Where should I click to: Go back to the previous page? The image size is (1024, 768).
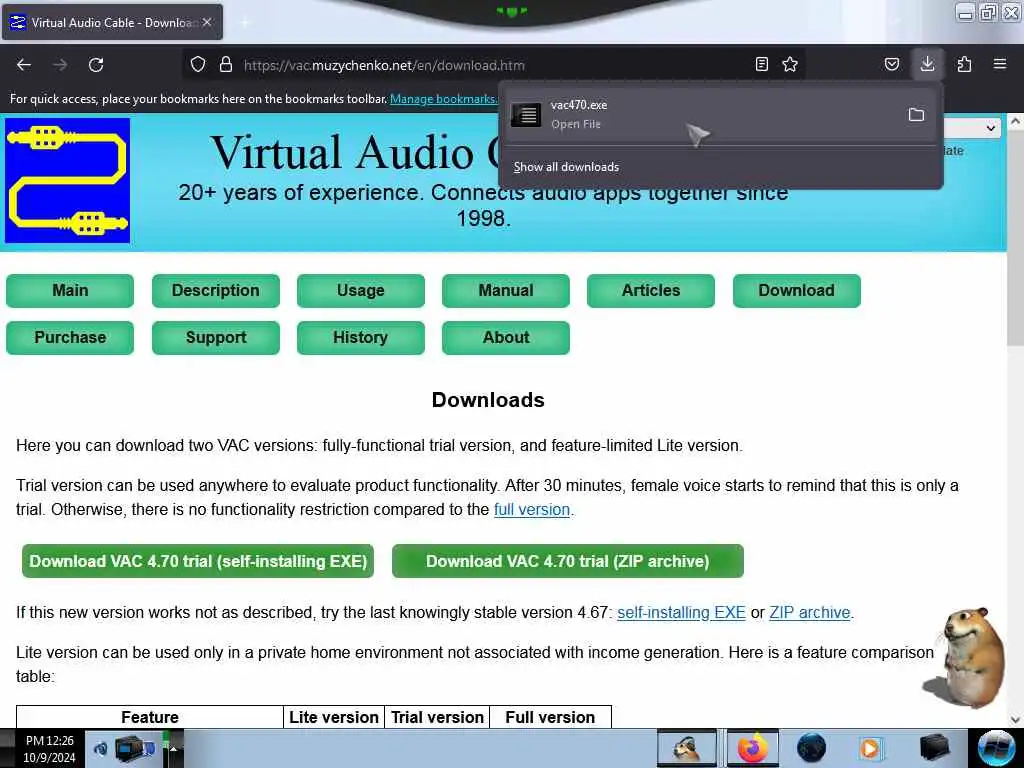click(24, 65)
